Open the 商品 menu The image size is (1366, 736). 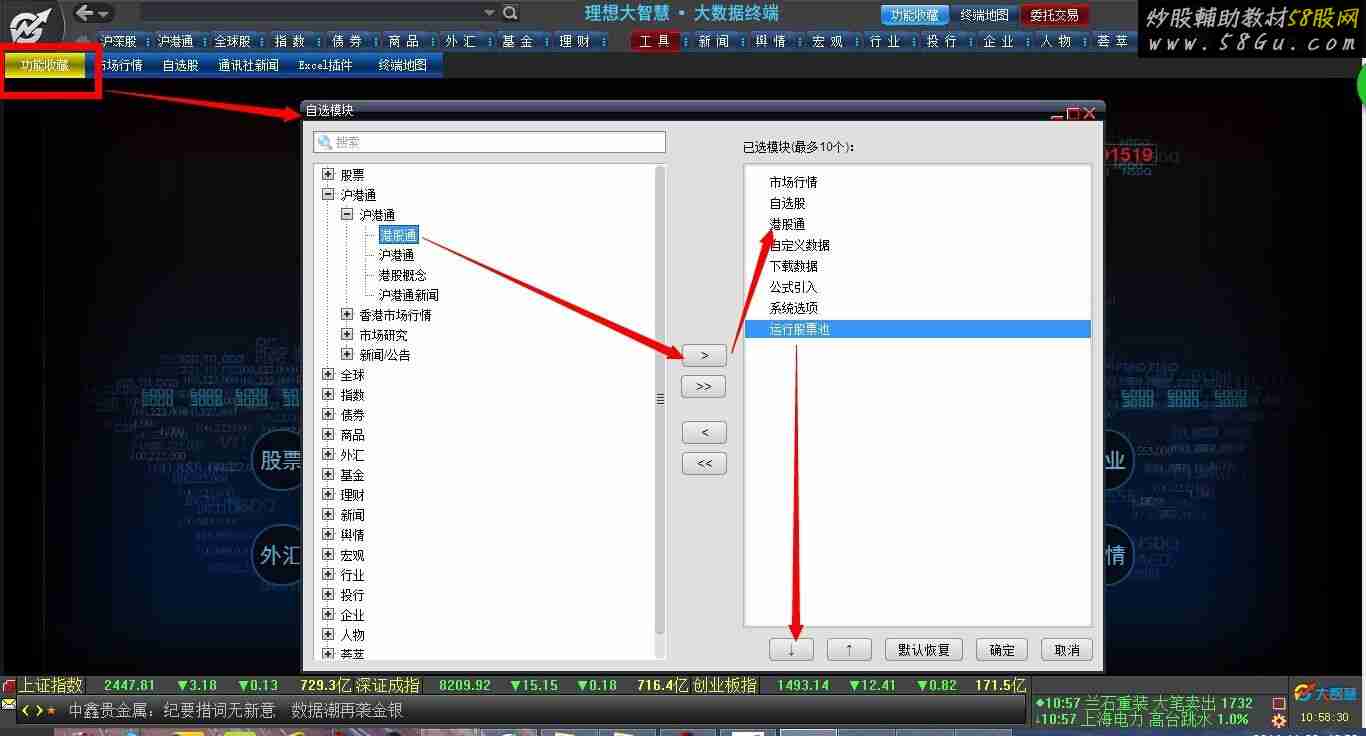[x=404, y=41]
